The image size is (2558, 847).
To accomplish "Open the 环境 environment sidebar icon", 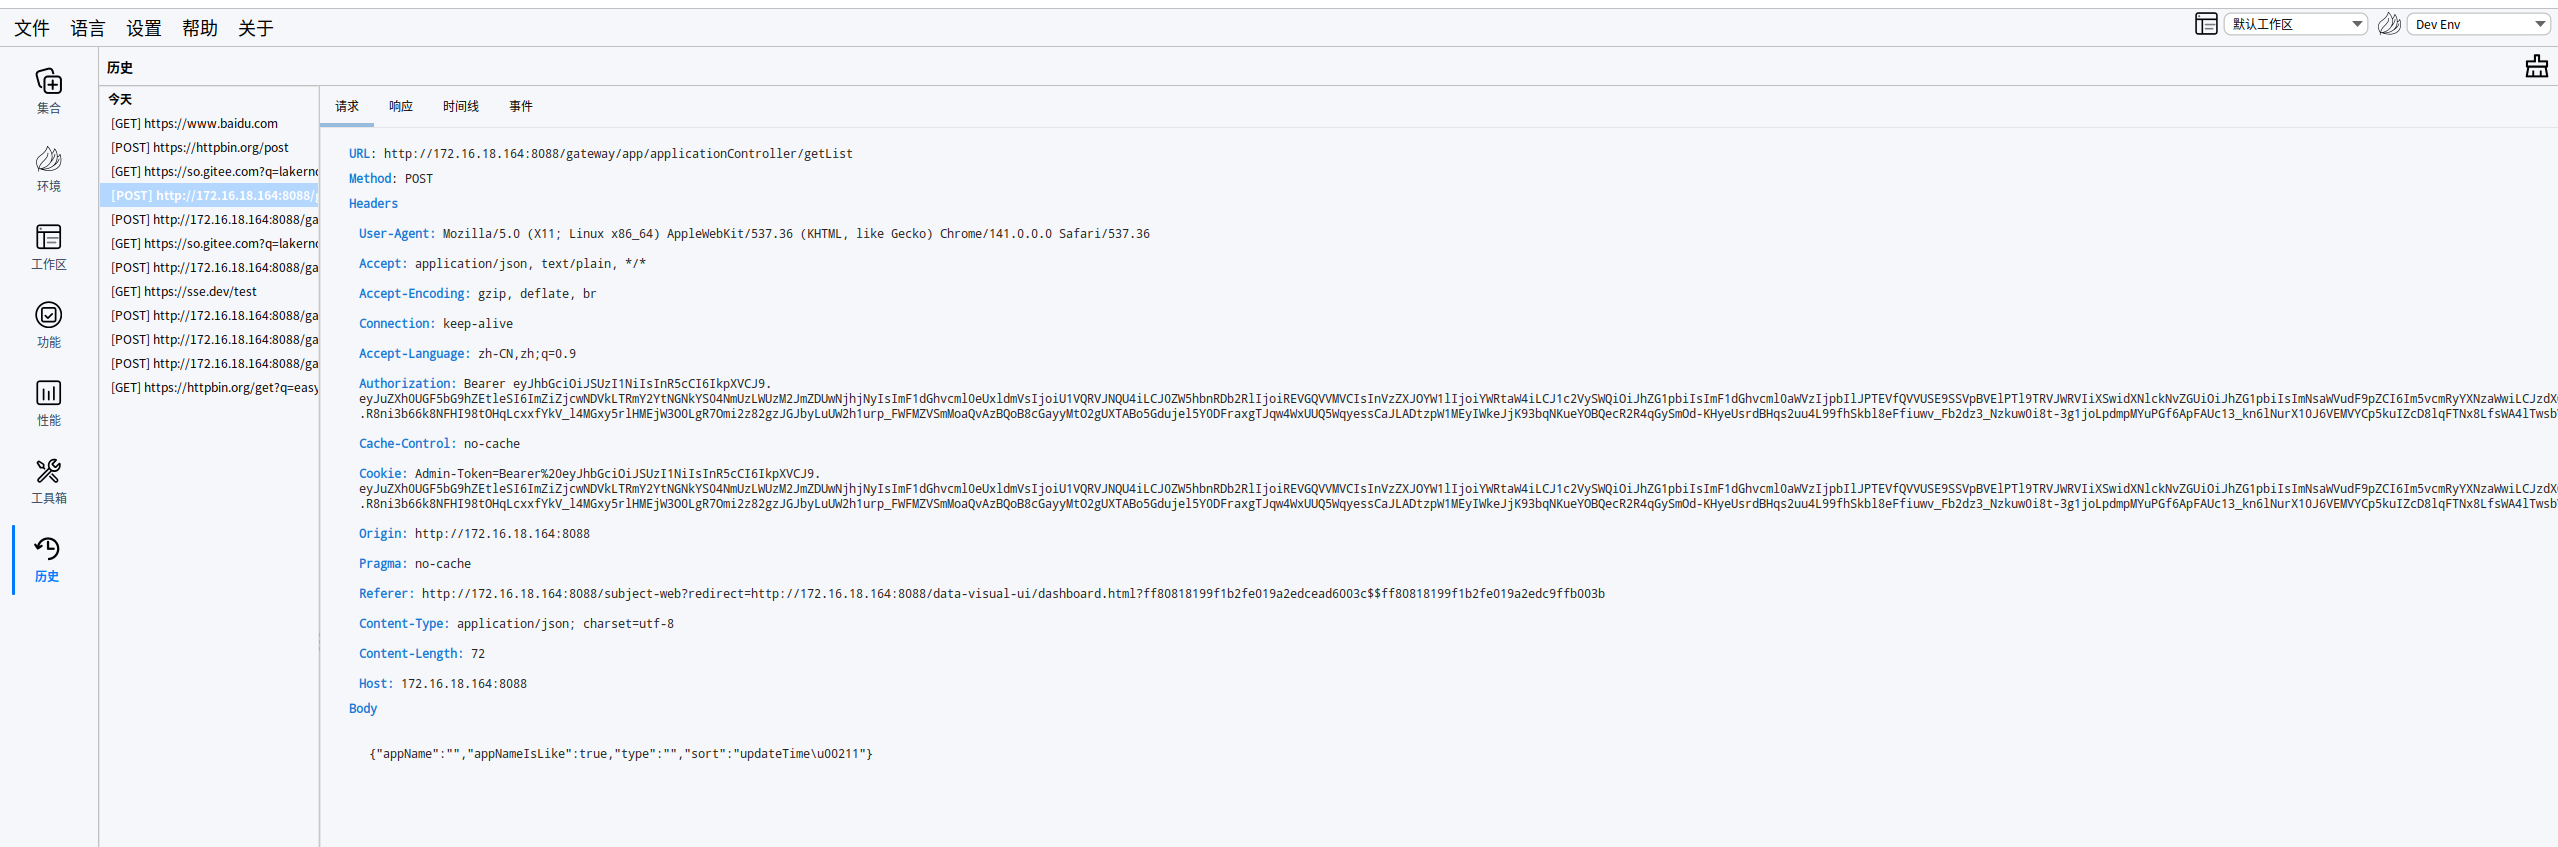I will click(48, 168).
